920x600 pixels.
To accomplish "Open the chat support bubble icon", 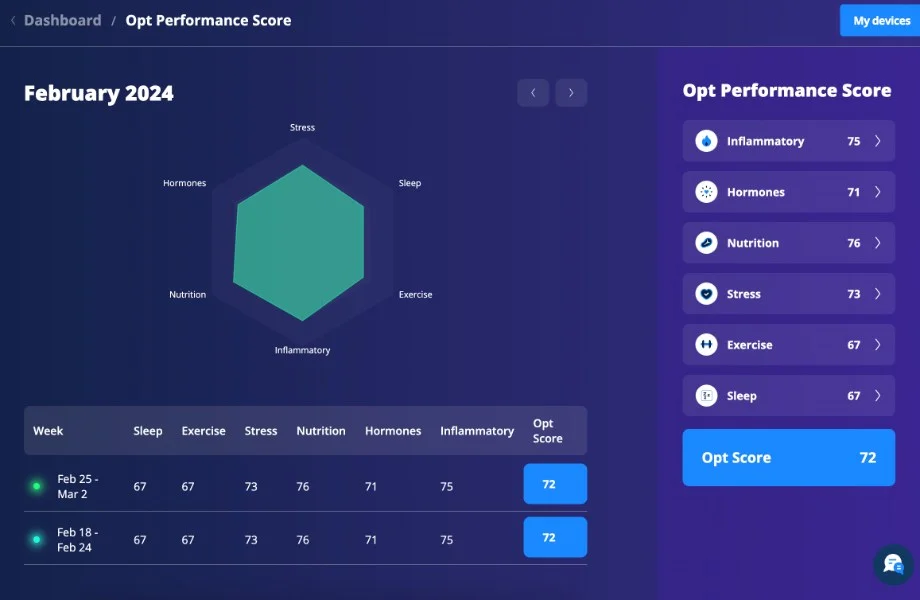I will (x=892, y=565).
